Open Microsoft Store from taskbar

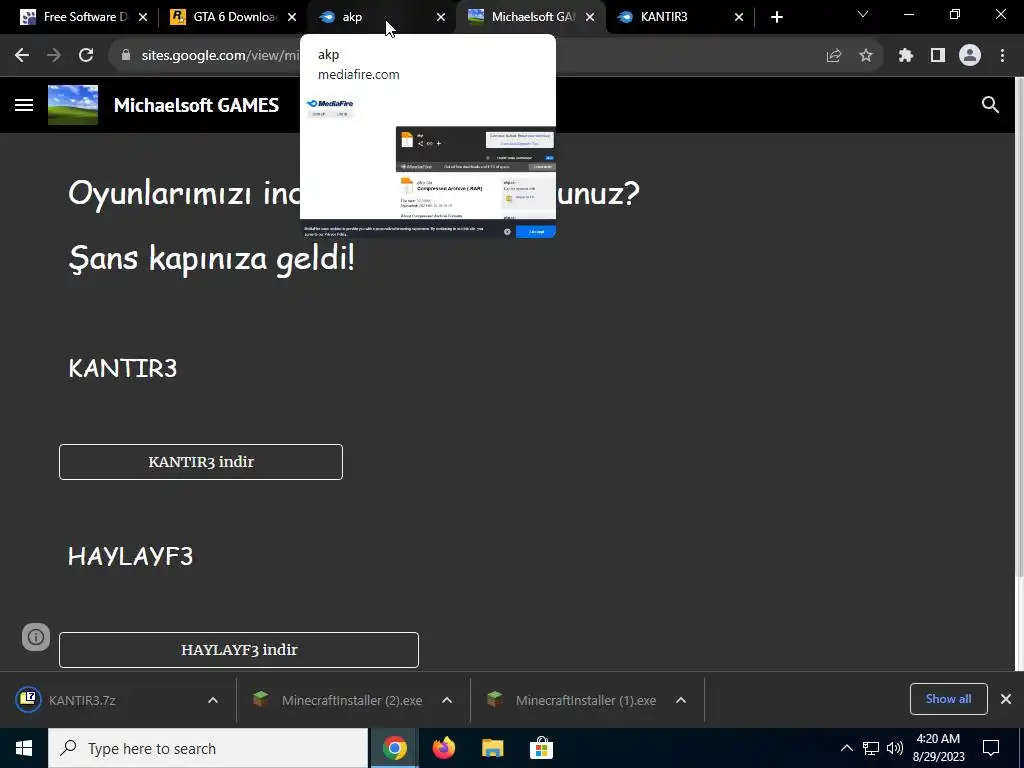coord(541,748)
